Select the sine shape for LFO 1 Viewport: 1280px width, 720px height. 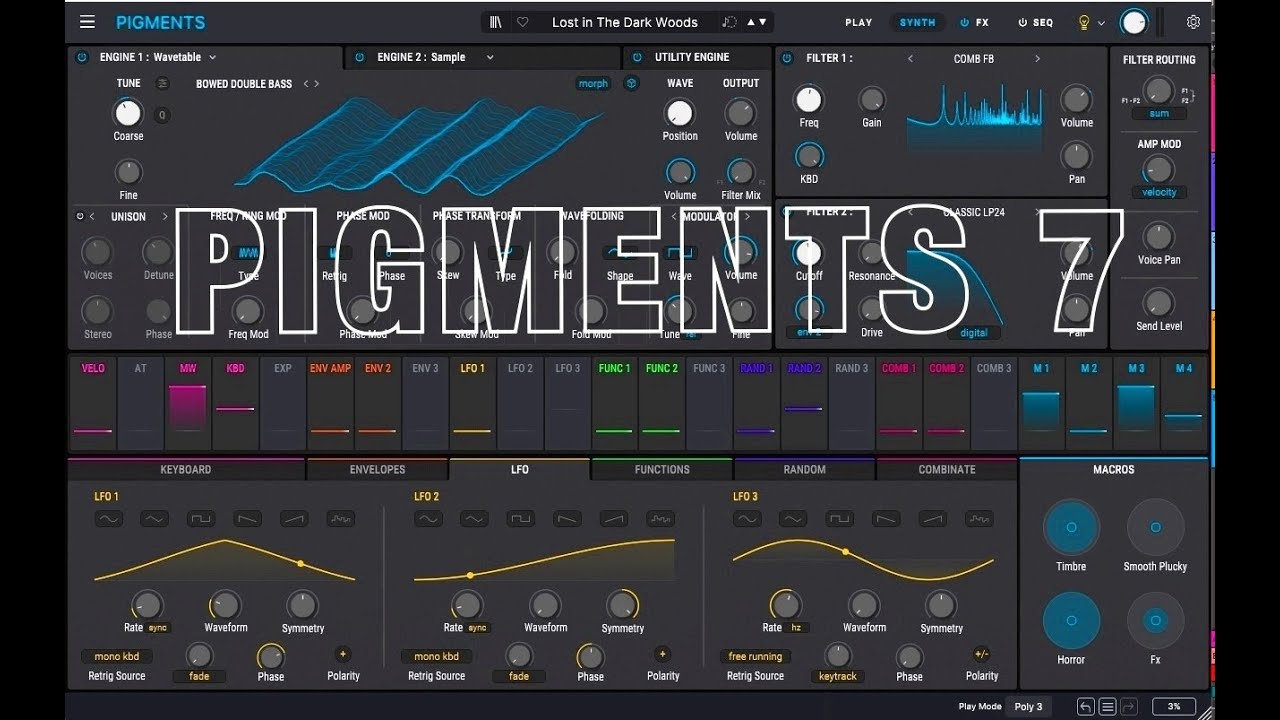tap(109, 519)
